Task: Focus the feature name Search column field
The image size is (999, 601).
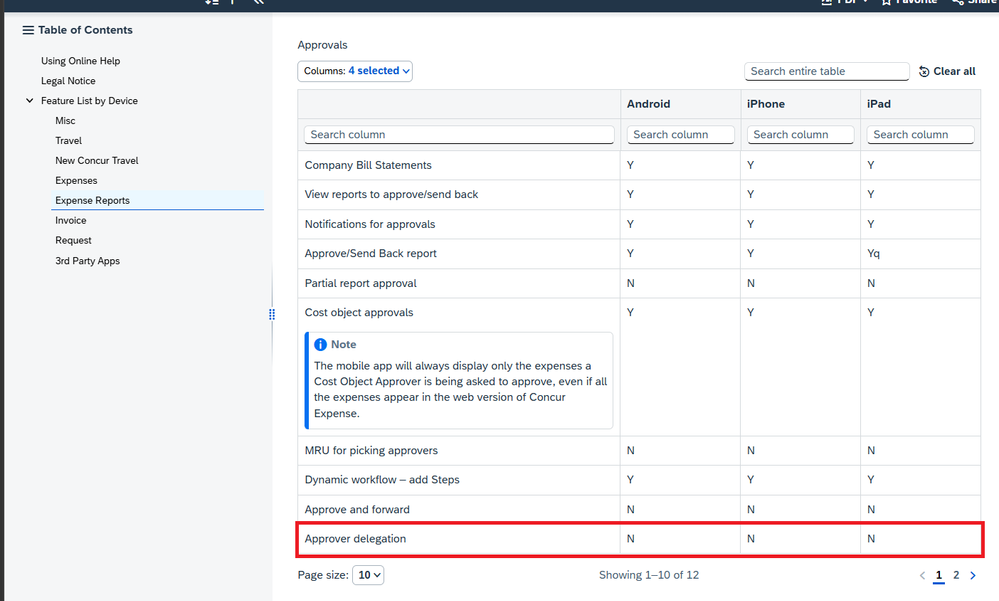Action: (x=459, y=134)
